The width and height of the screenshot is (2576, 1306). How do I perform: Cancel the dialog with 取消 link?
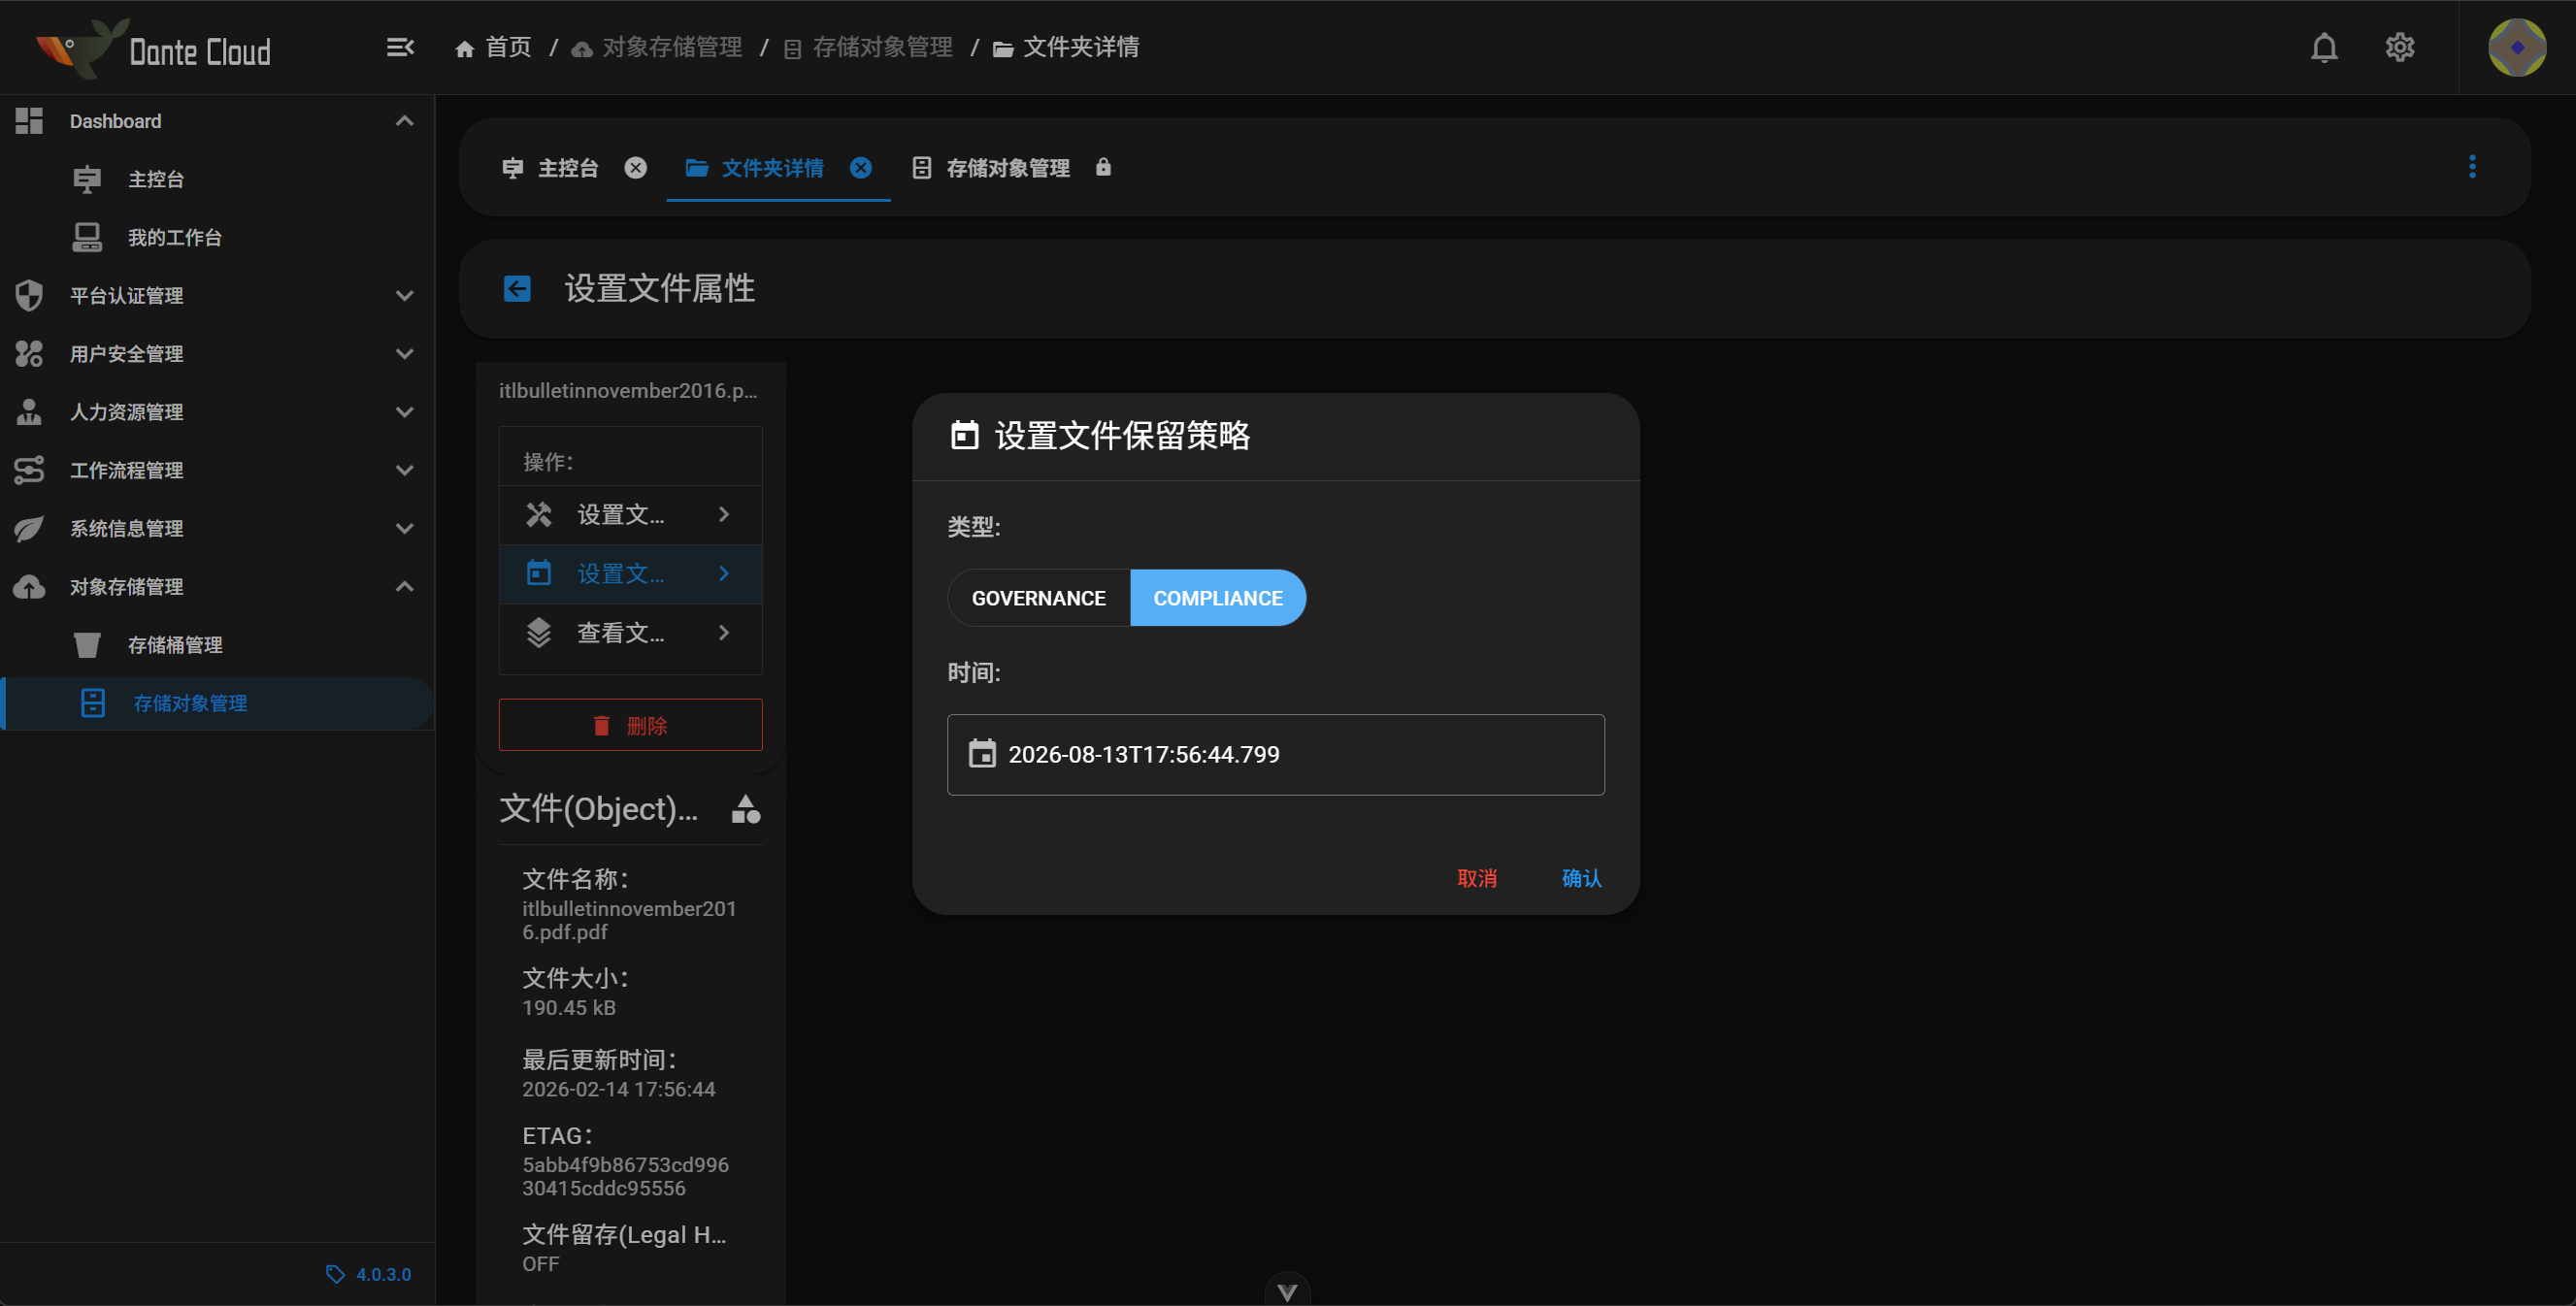click(x=1477, y=878)
